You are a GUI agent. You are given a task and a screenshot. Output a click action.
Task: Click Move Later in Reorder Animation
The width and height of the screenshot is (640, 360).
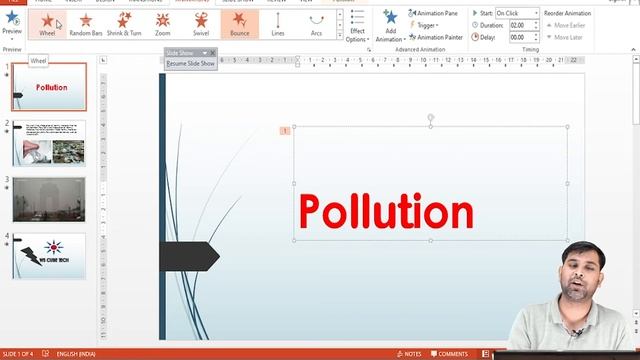click(564, 37)
